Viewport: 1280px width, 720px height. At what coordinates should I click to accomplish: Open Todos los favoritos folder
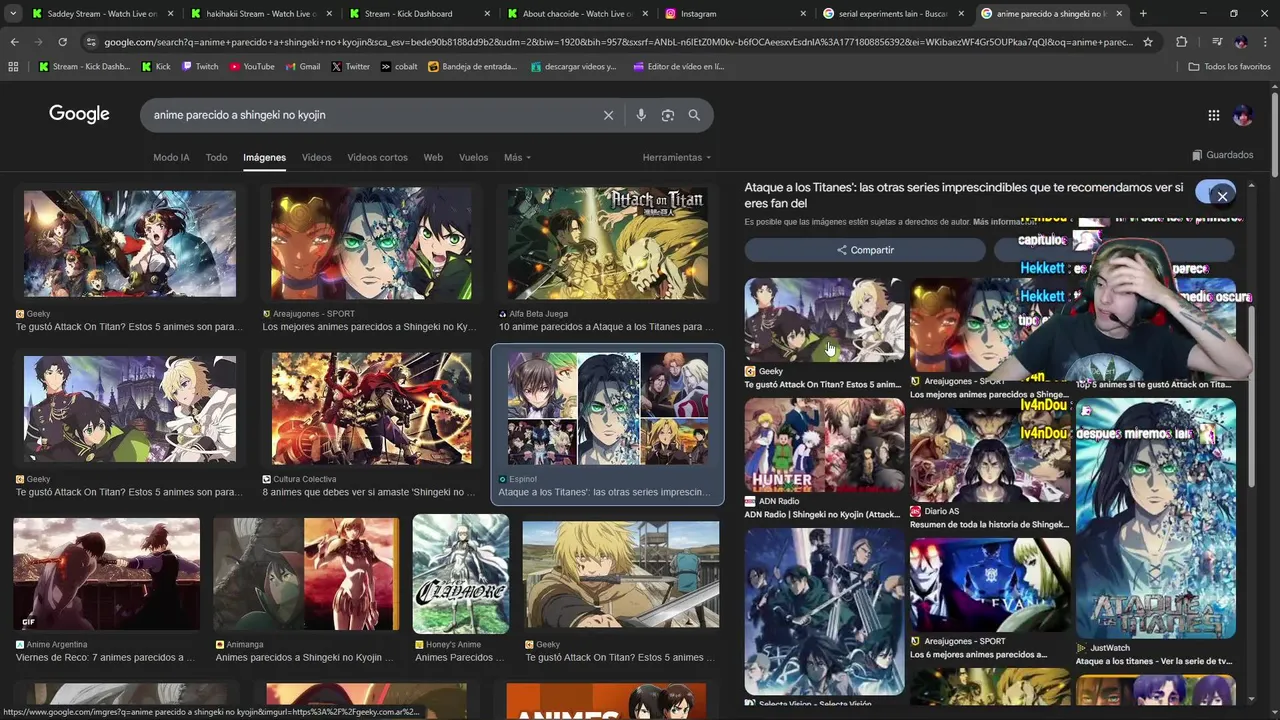coord(1229,66)
